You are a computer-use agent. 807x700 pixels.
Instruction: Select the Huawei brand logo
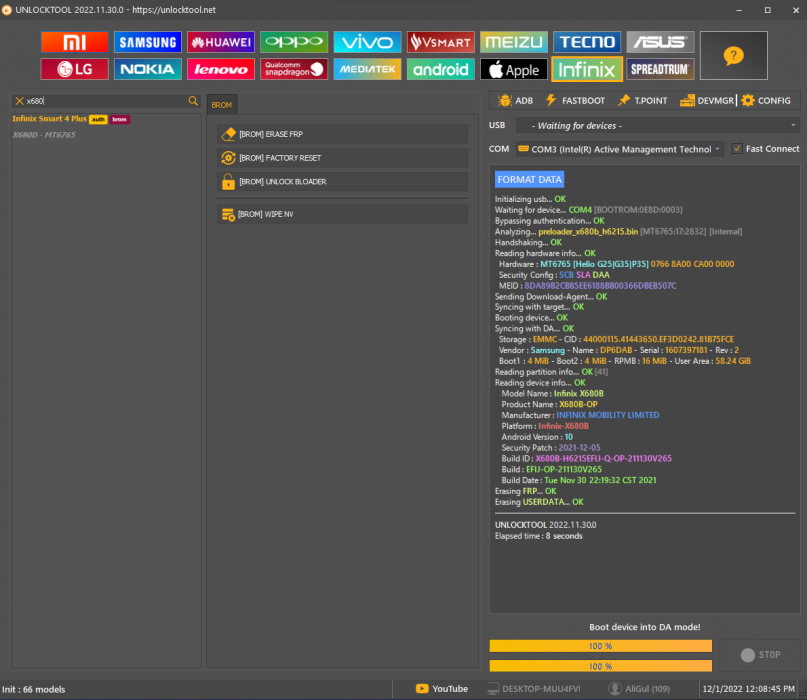(x=221, y=42)
